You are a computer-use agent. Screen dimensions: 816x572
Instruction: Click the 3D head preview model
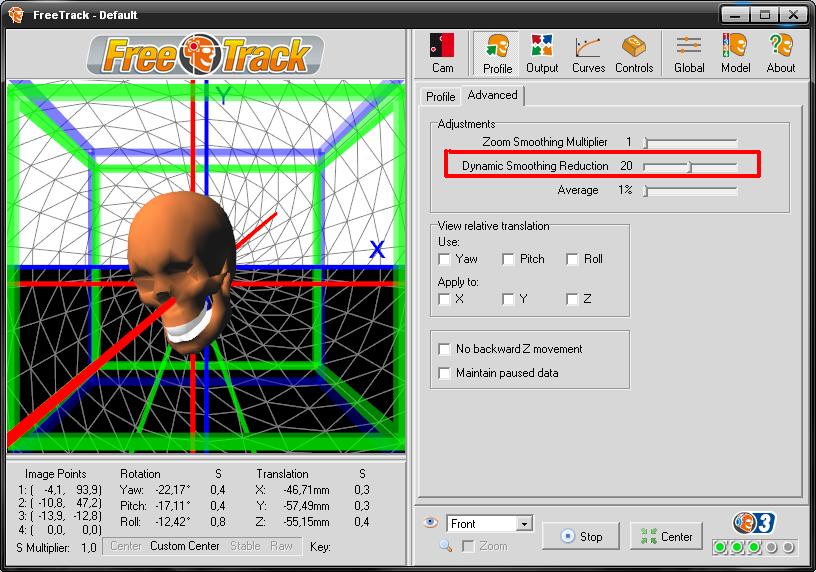pos(182,271)
